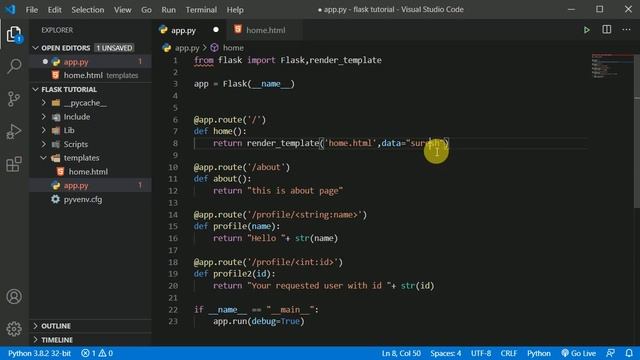Viewport: 640px width, 360px height.
Task: Select app.py under Open Editors
Action: pos(90,62)
